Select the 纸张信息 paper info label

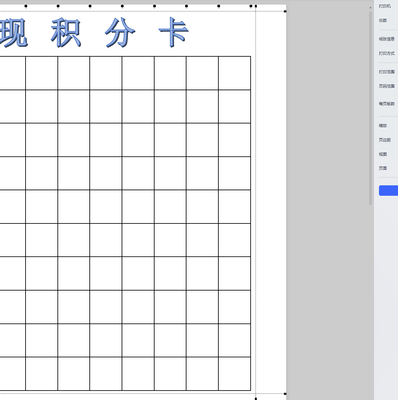pyautogui.click(x=386, y=39)
